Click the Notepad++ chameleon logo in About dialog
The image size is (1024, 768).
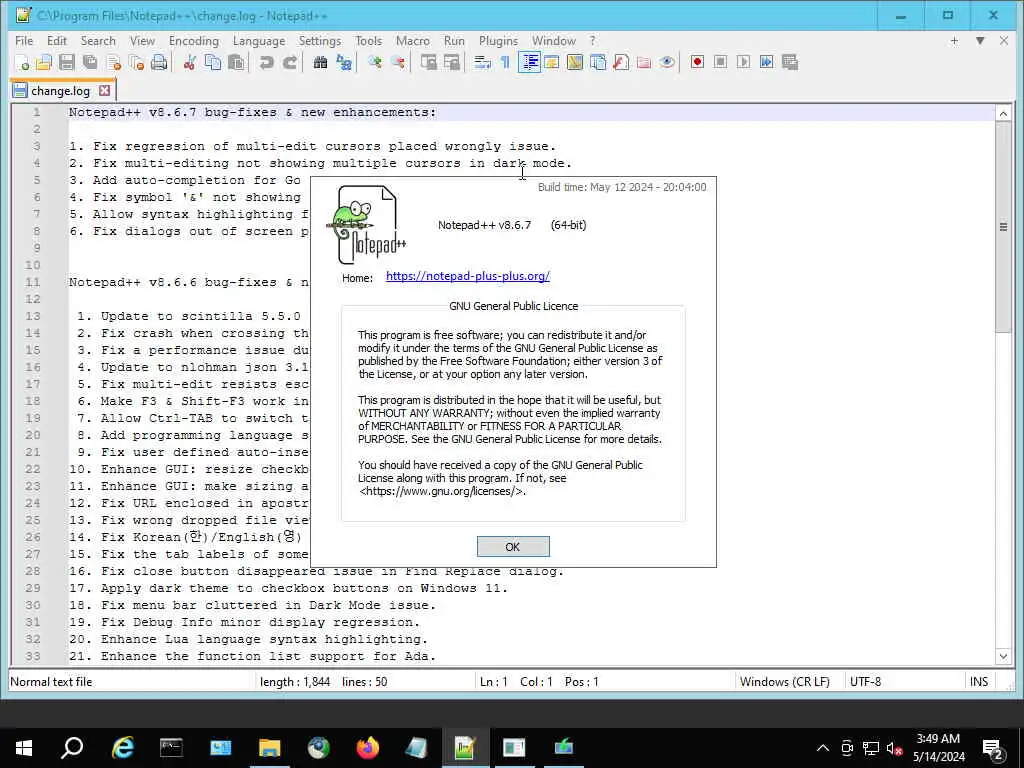click(x=366, y=225)
